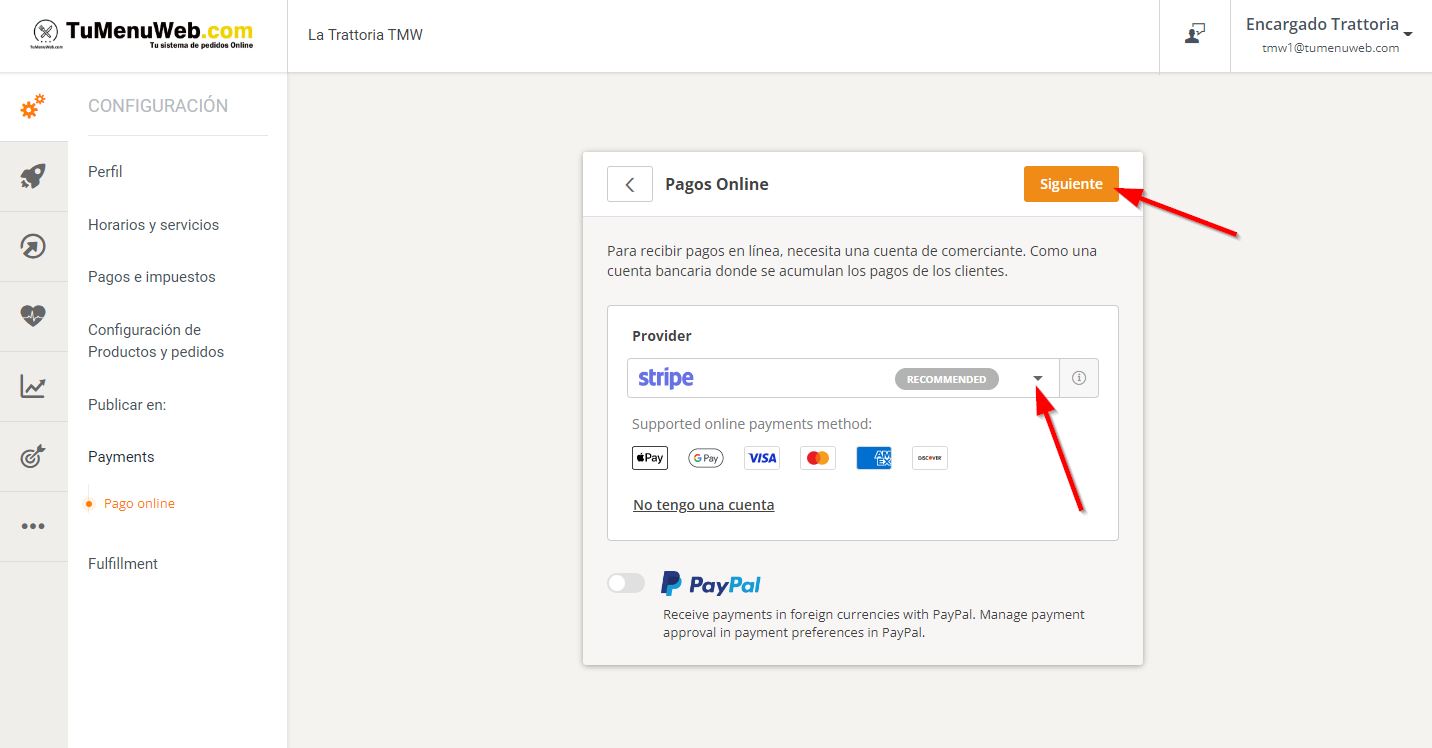Click the info icon beside provider dropdown
Screen dimensions: 1432x748
(1078, 378)
